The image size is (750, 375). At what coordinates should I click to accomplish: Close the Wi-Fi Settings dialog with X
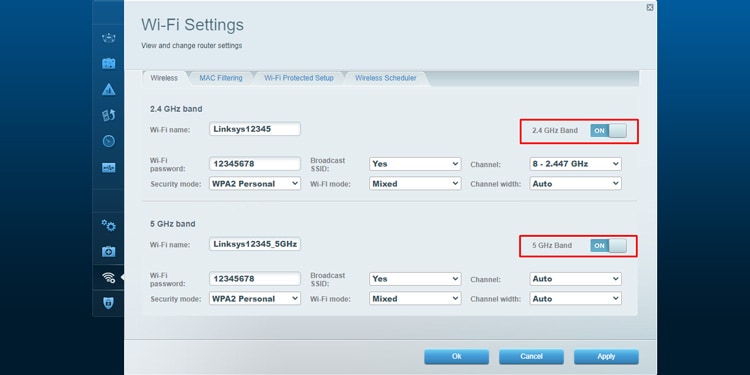(x=650, y=7)
